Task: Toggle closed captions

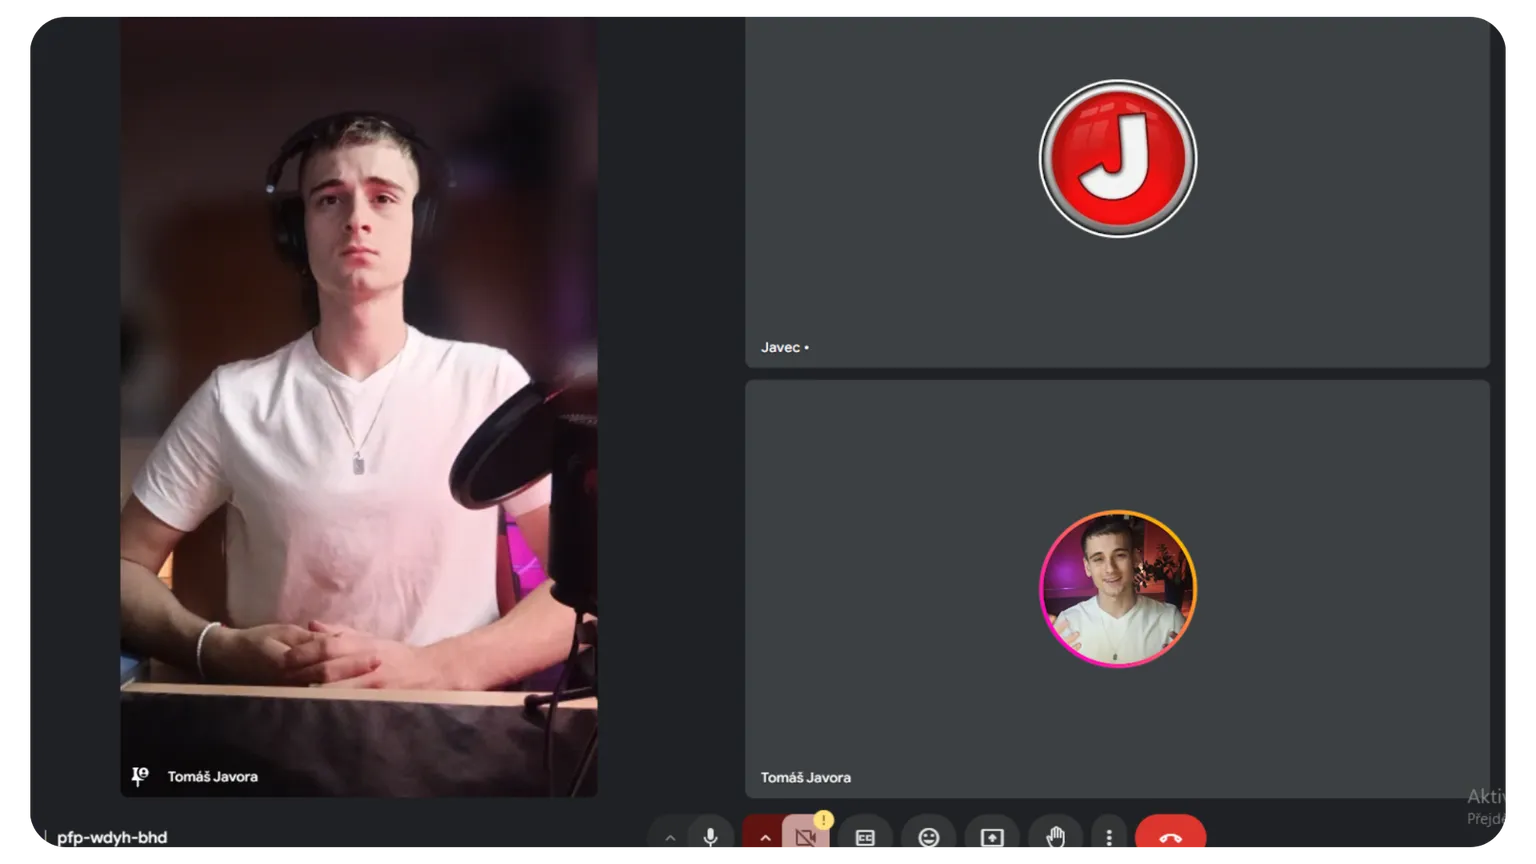Action: (x=865, y=838)
